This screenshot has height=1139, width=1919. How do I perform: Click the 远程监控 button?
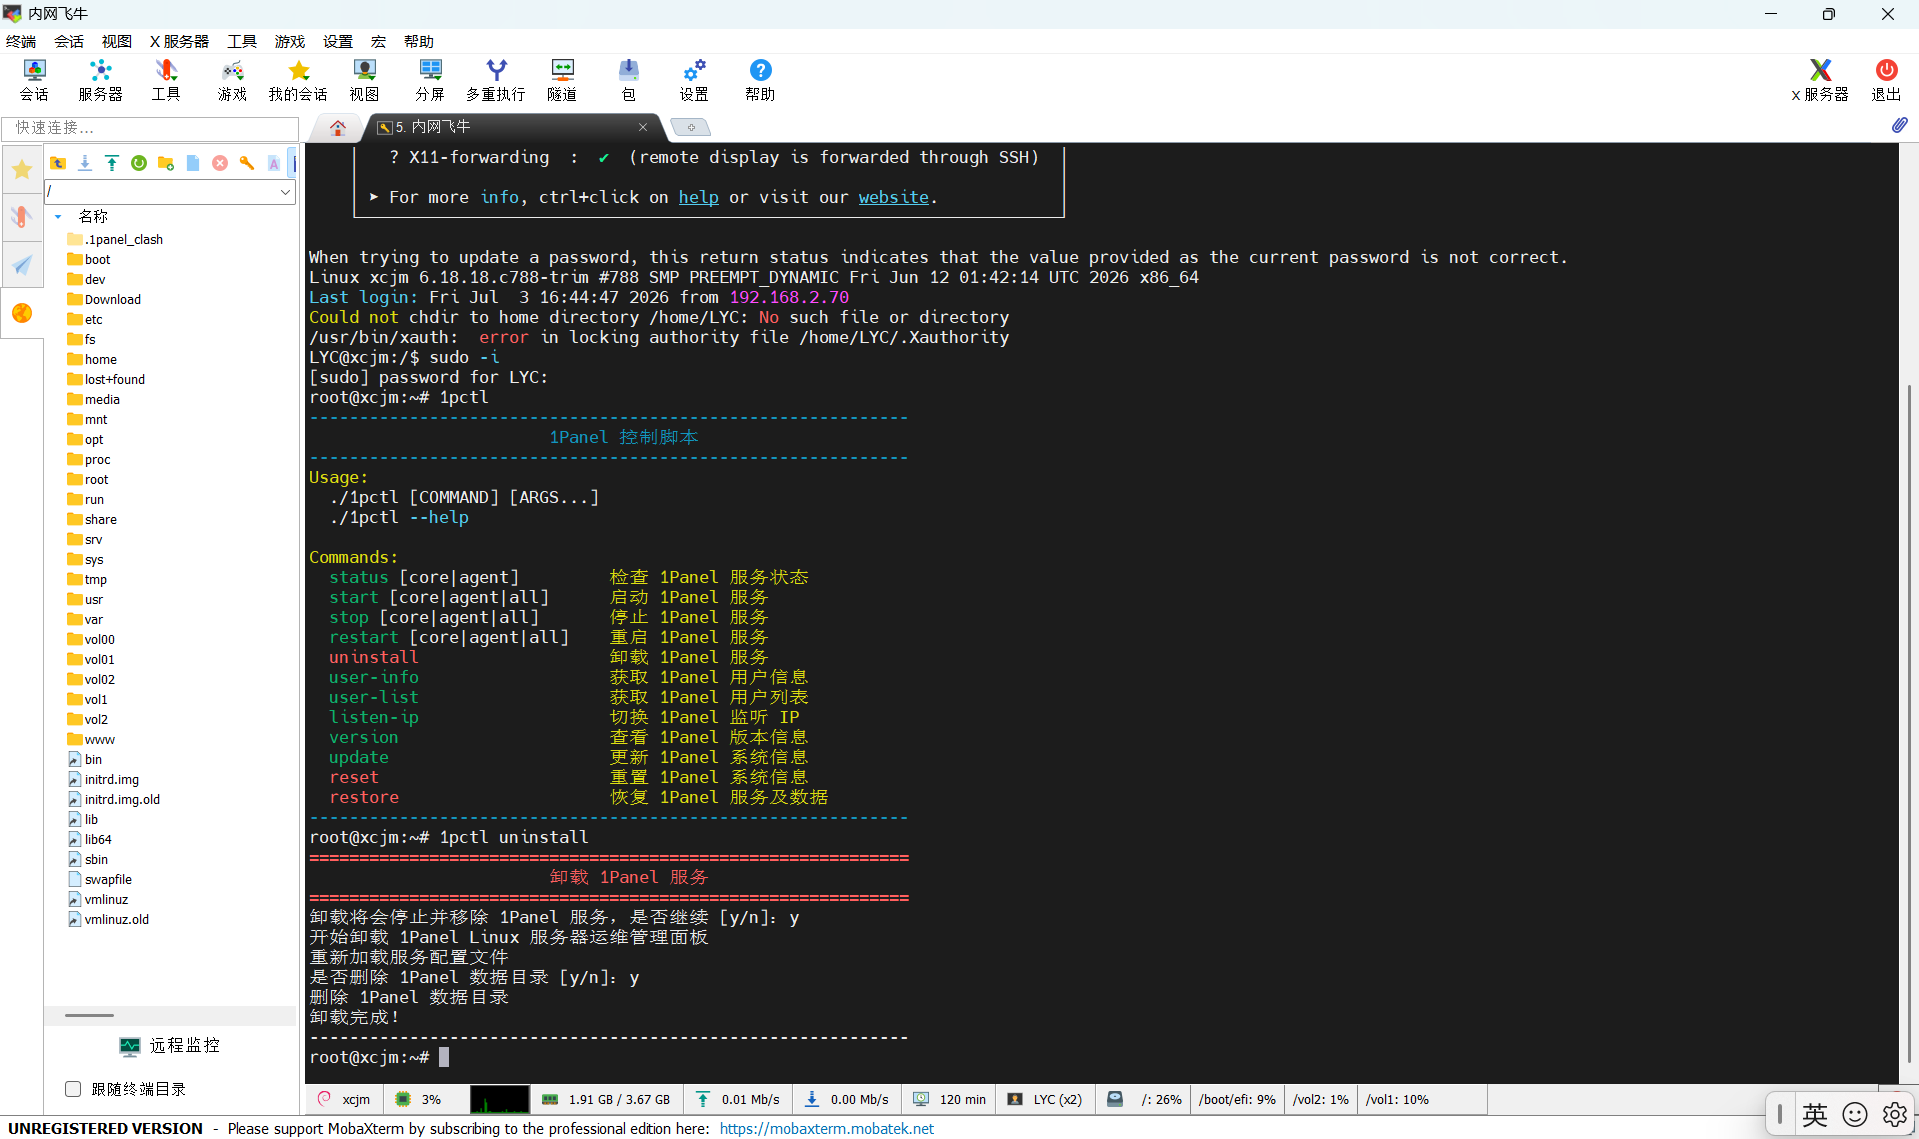click(x=170, y=1045)
